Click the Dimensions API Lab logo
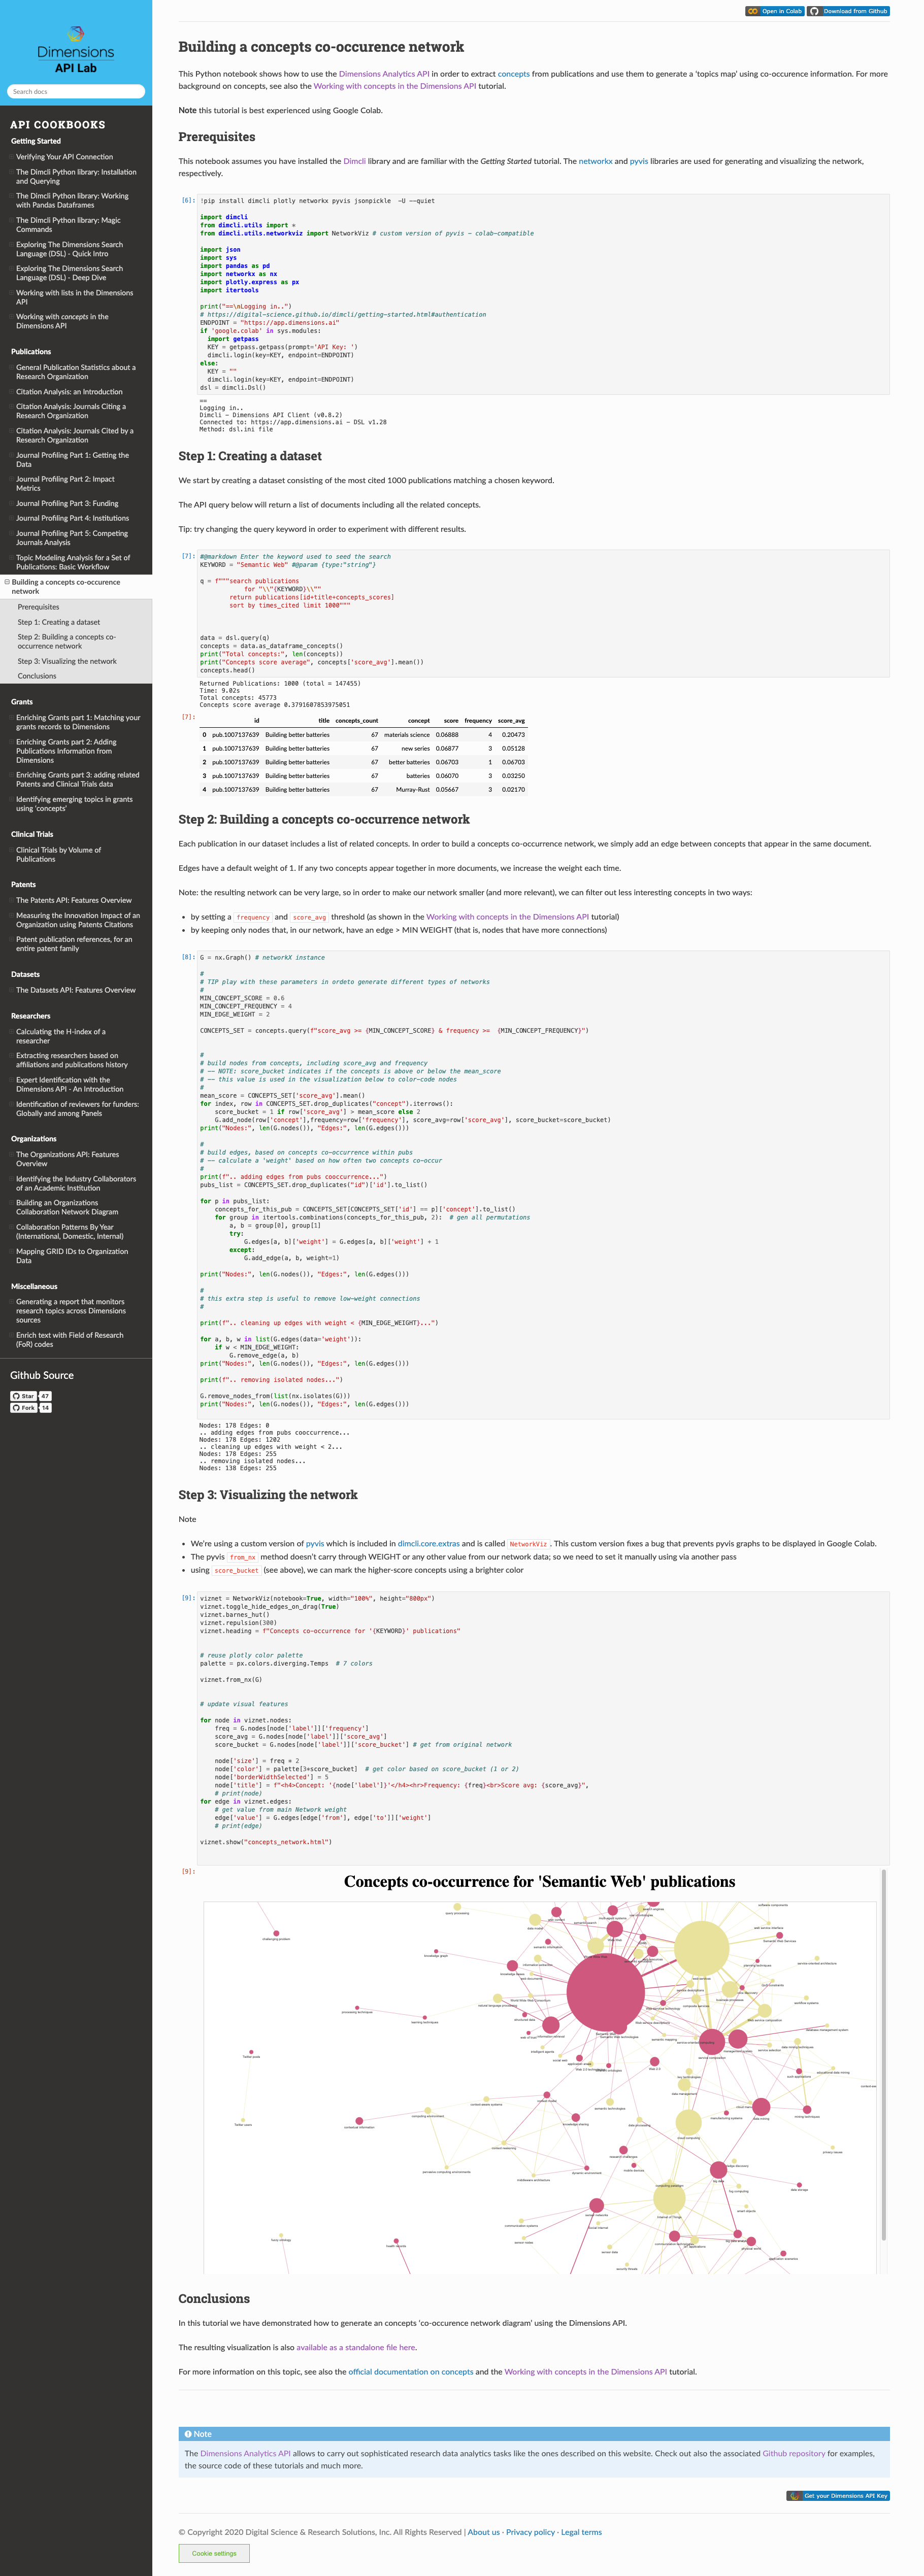 (x=76, y=50)
